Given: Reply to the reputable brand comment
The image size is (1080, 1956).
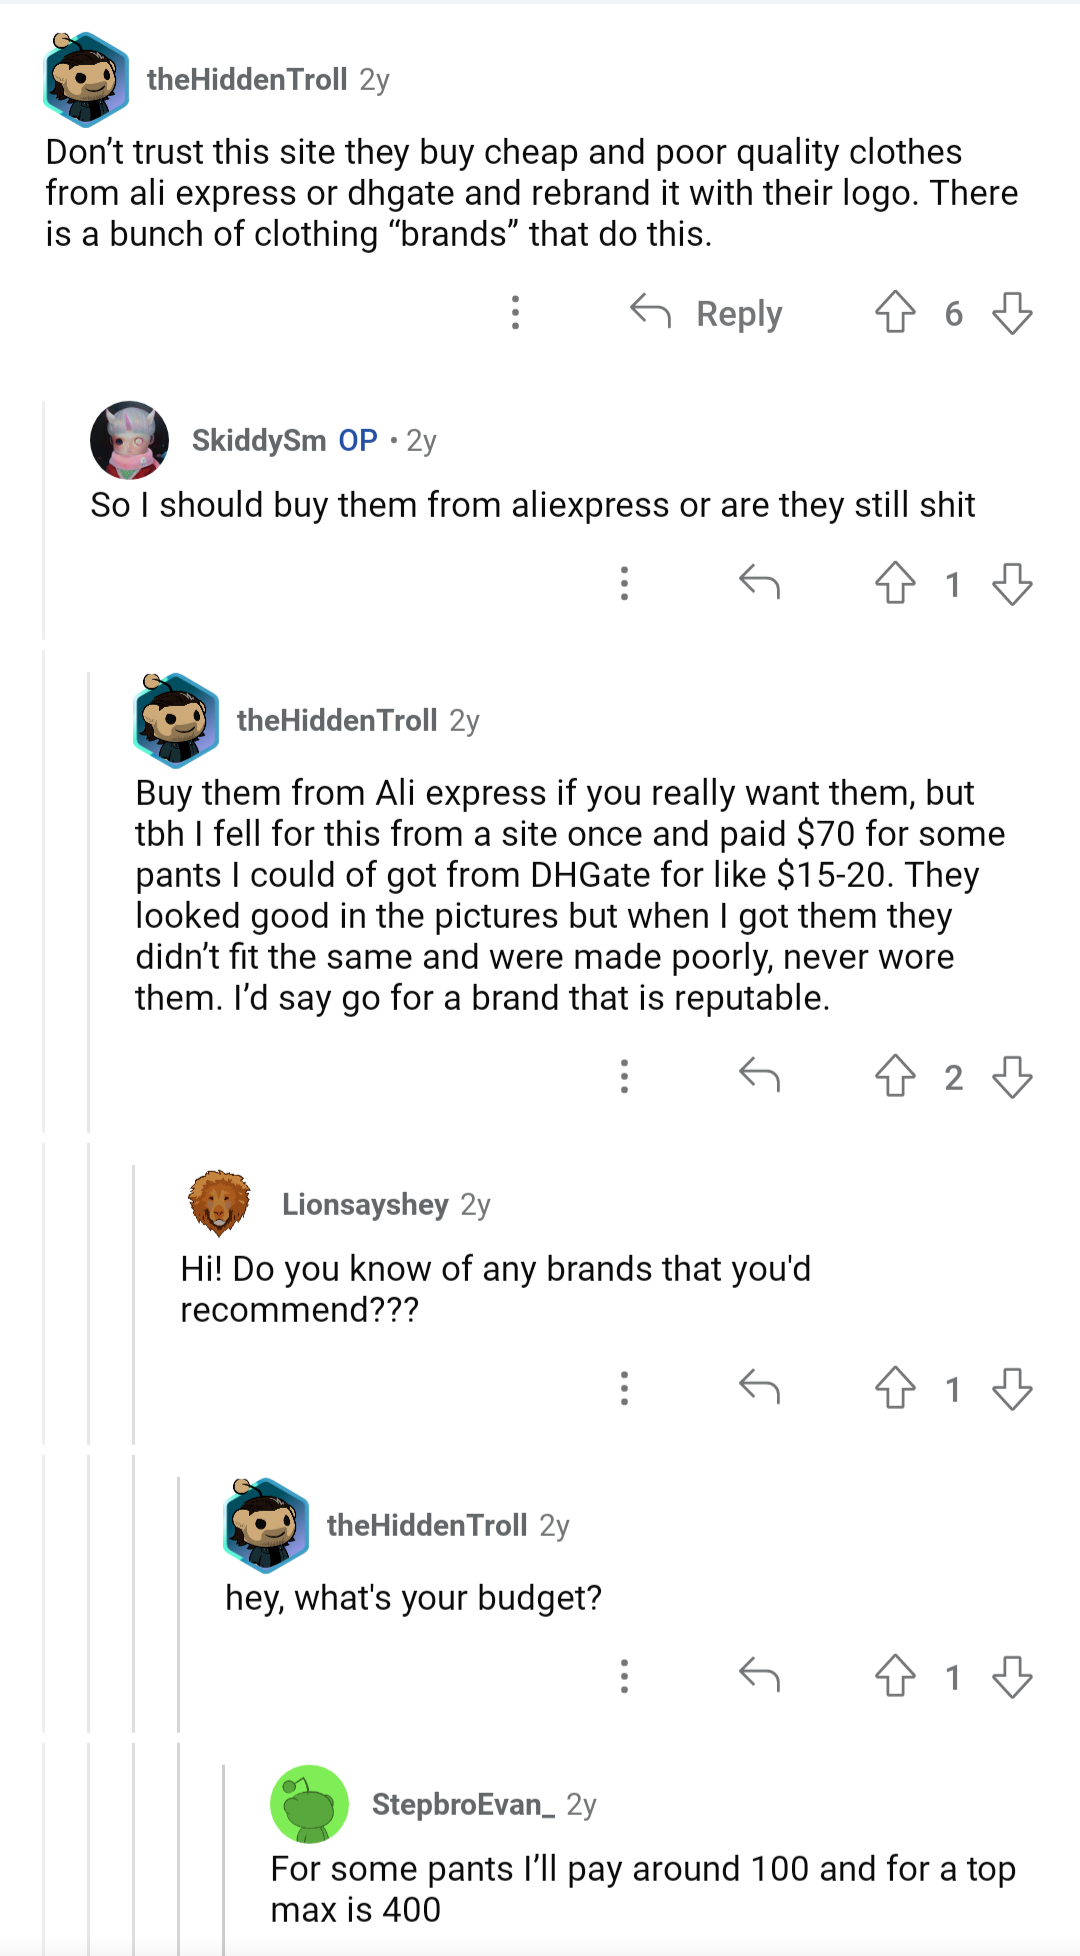Looking at the screenshot, I should click(759, 1076).
